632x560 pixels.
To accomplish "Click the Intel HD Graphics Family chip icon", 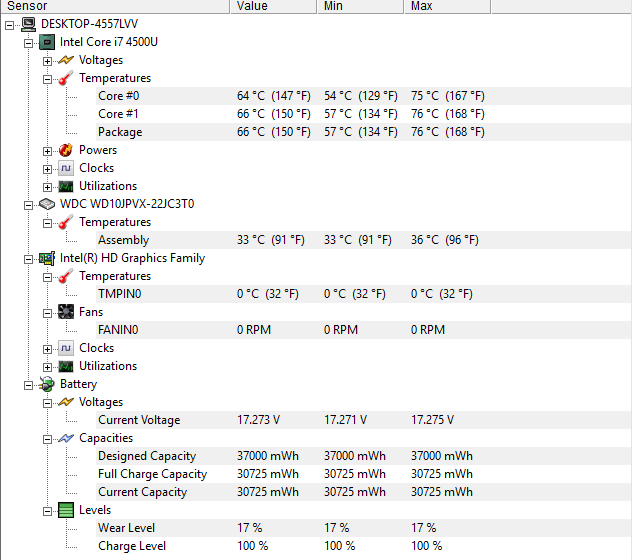I will coord(47,258).
